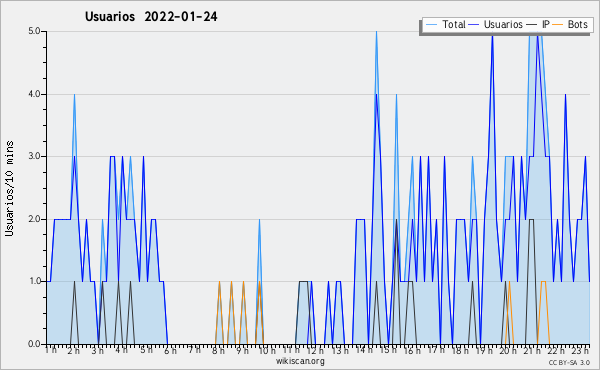Click the '10 h' x-axis label

267,351
